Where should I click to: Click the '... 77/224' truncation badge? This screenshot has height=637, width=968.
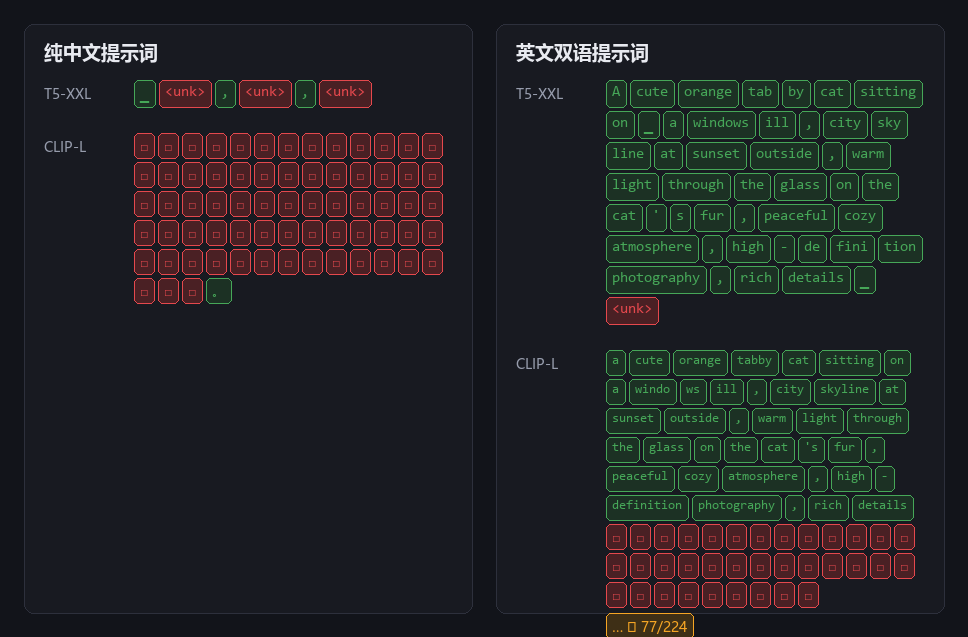[649, 627]
